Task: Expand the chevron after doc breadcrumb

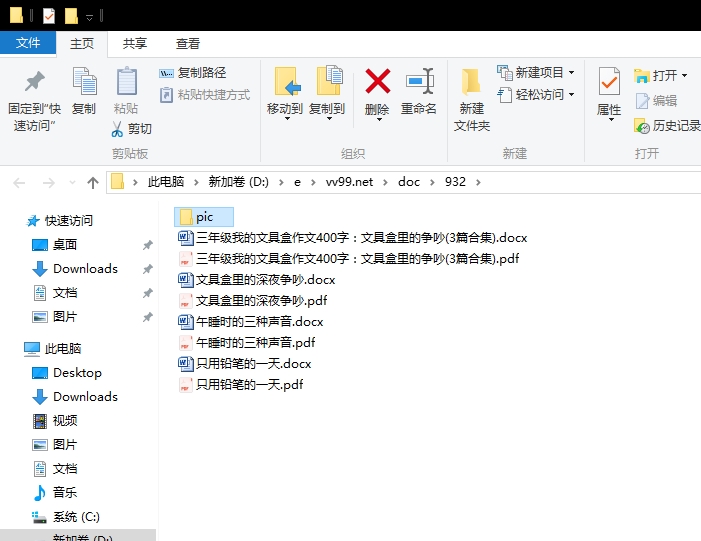Action: [432, 182]
